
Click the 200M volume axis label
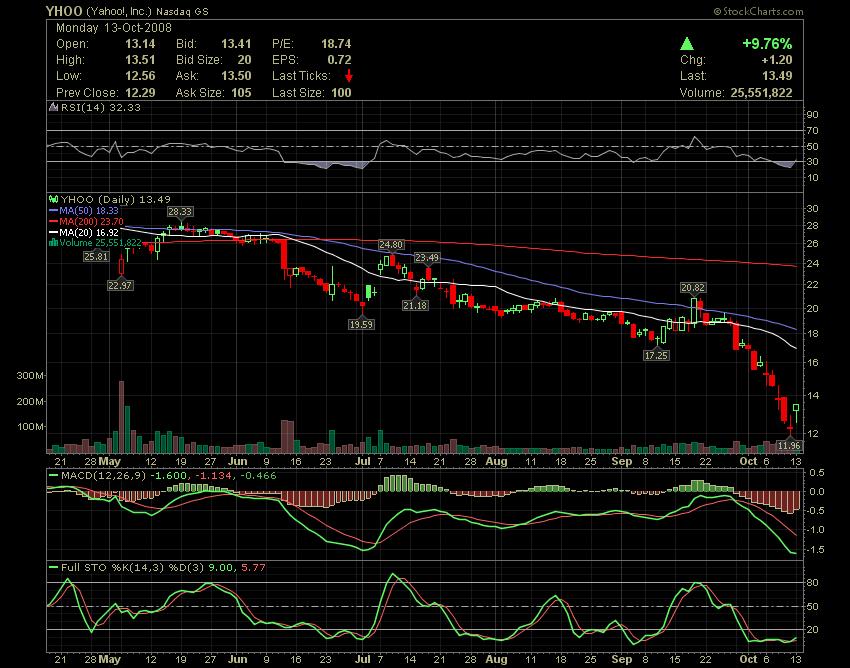point(30,401)
